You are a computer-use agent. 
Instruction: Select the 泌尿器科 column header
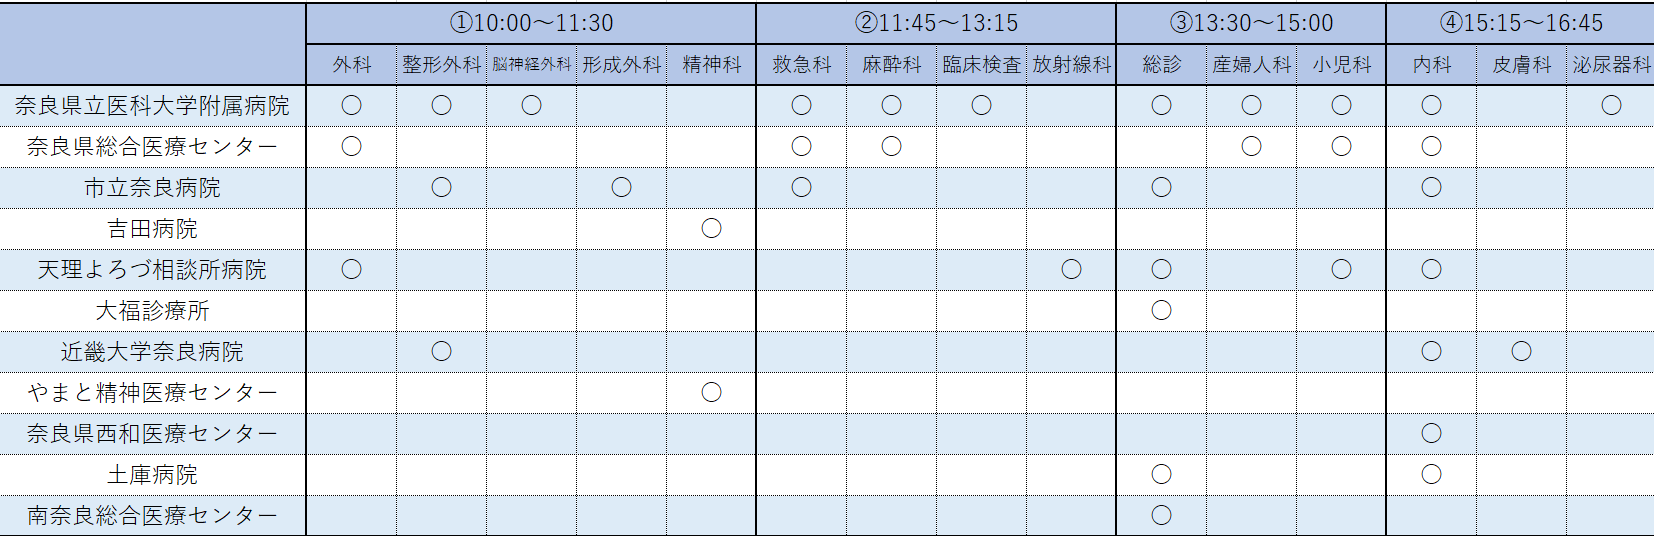coord(1611,65)
